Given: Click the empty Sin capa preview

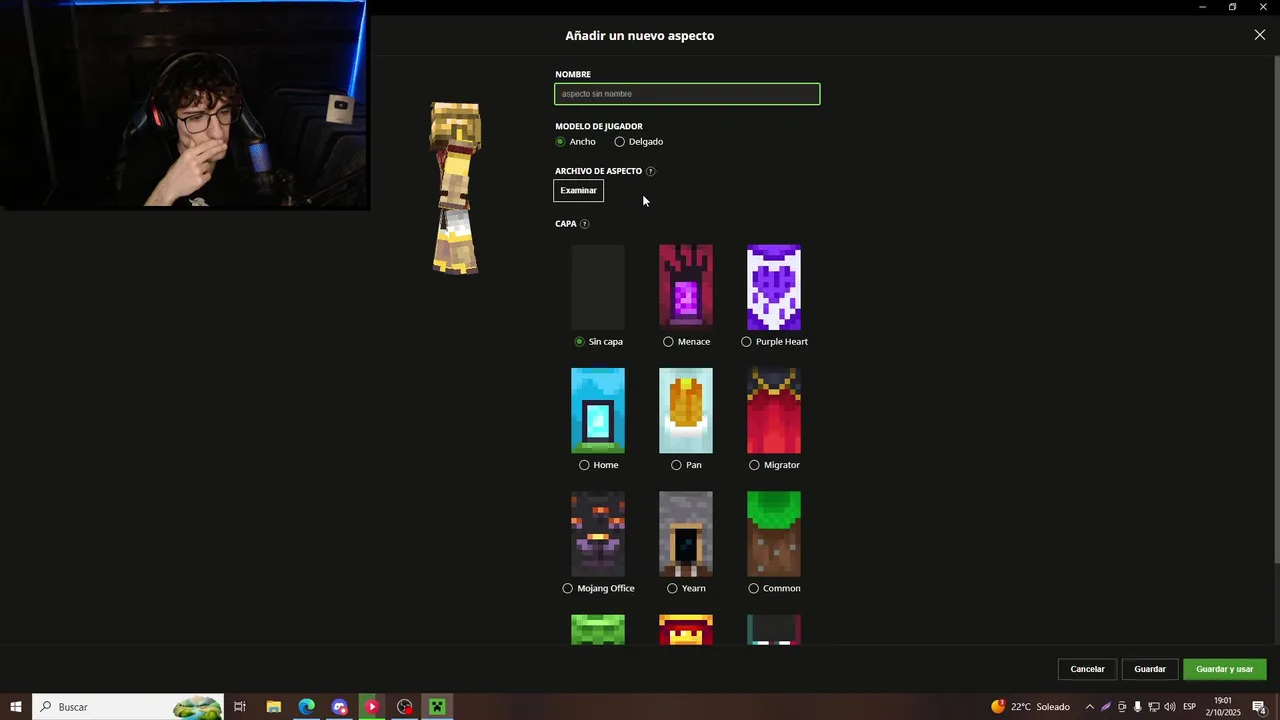Looking at the screenshot, I should tap(598, 287).
